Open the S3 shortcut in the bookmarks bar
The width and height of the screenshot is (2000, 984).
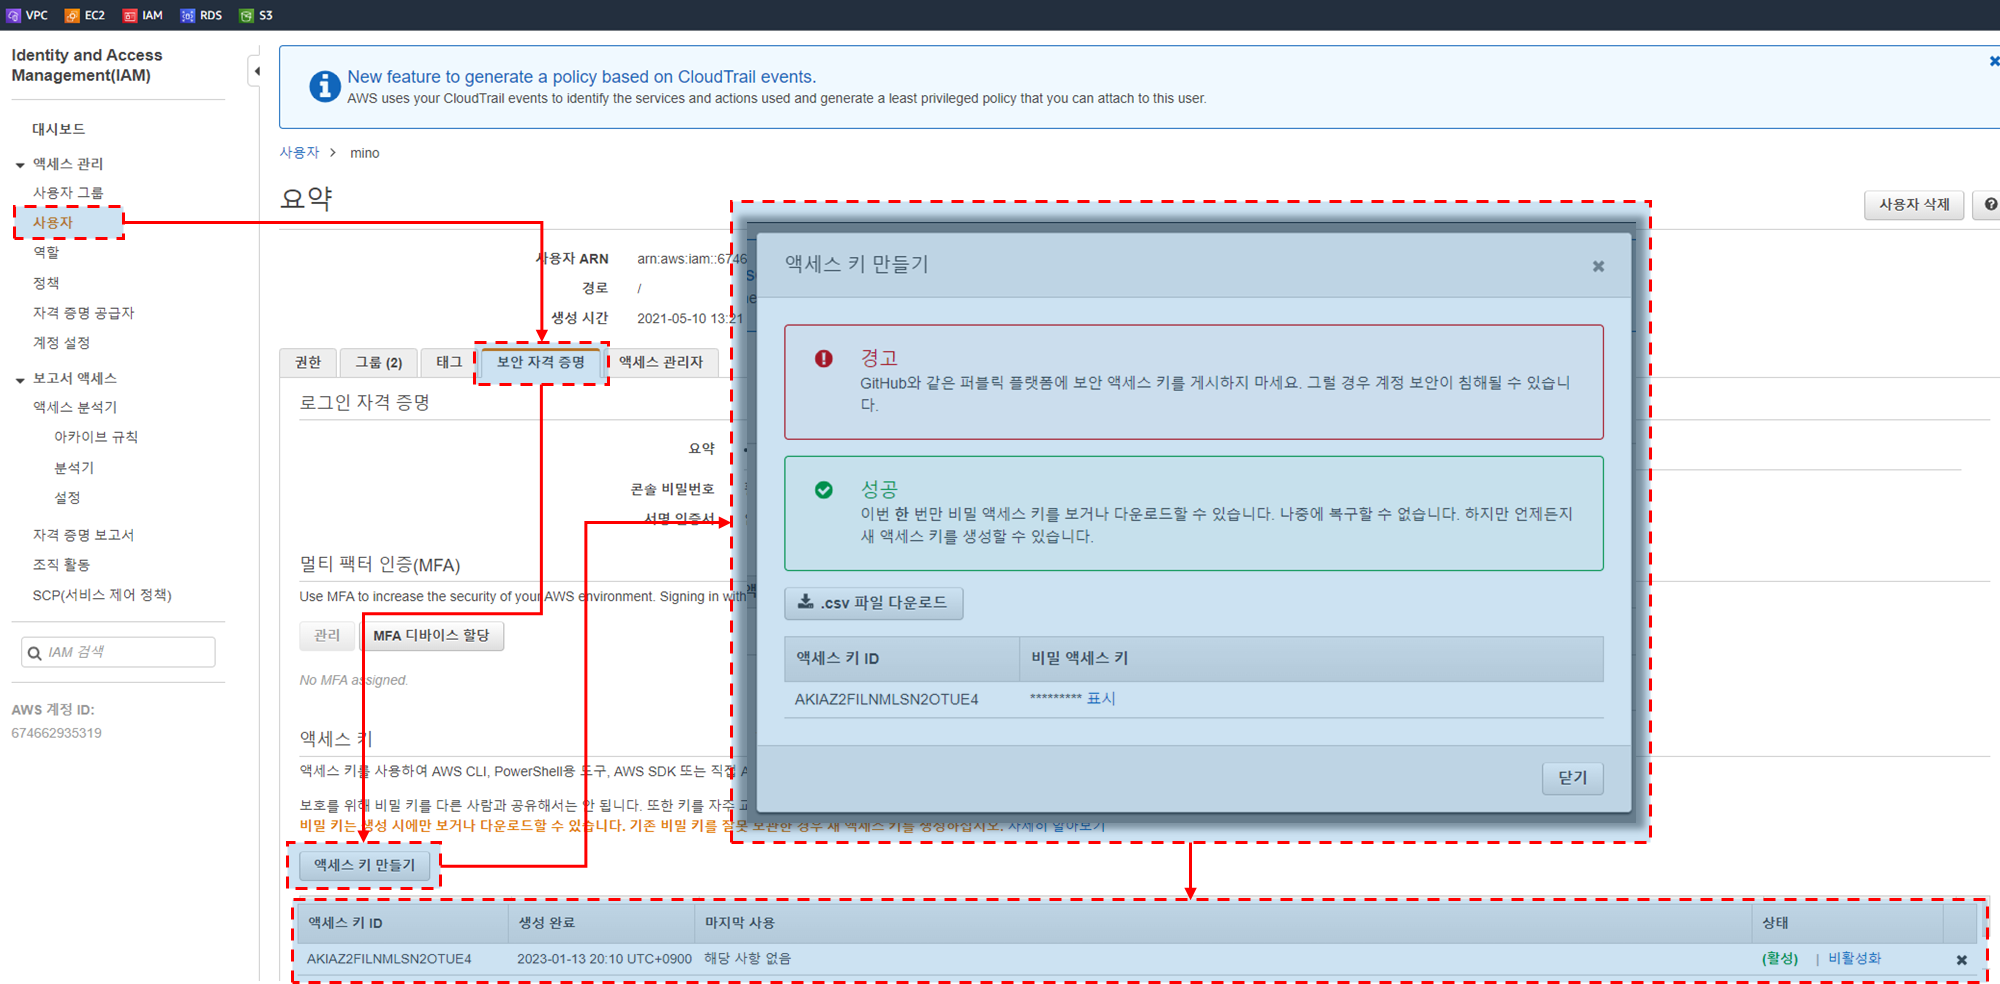[256, 14]
